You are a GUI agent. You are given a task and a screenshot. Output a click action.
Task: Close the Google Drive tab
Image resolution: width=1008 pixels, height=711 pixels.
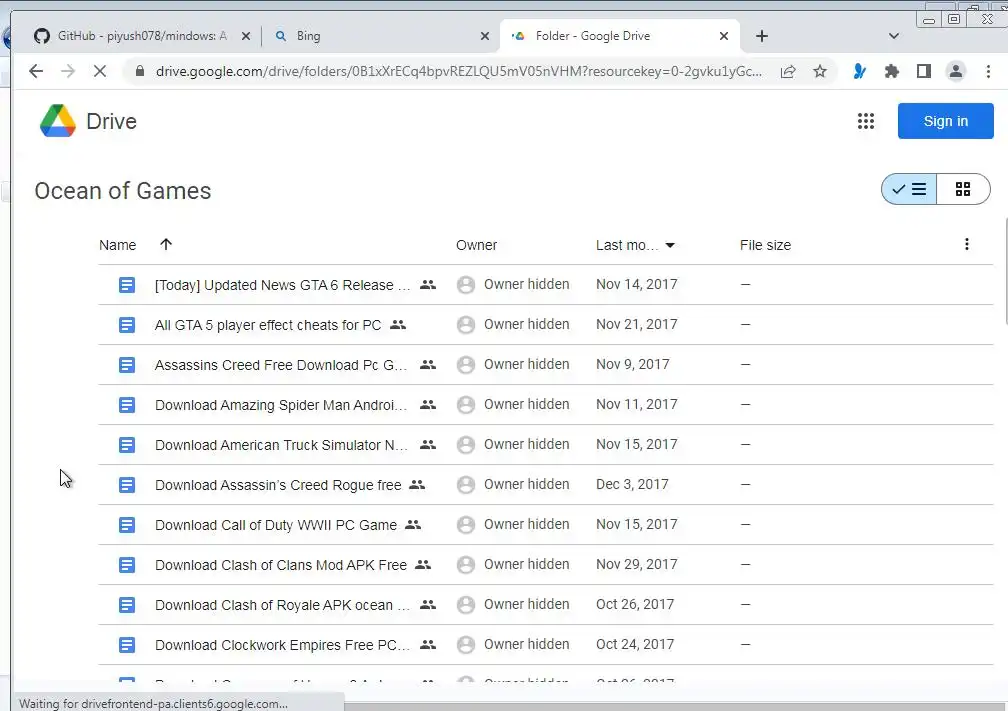point(724,36)
